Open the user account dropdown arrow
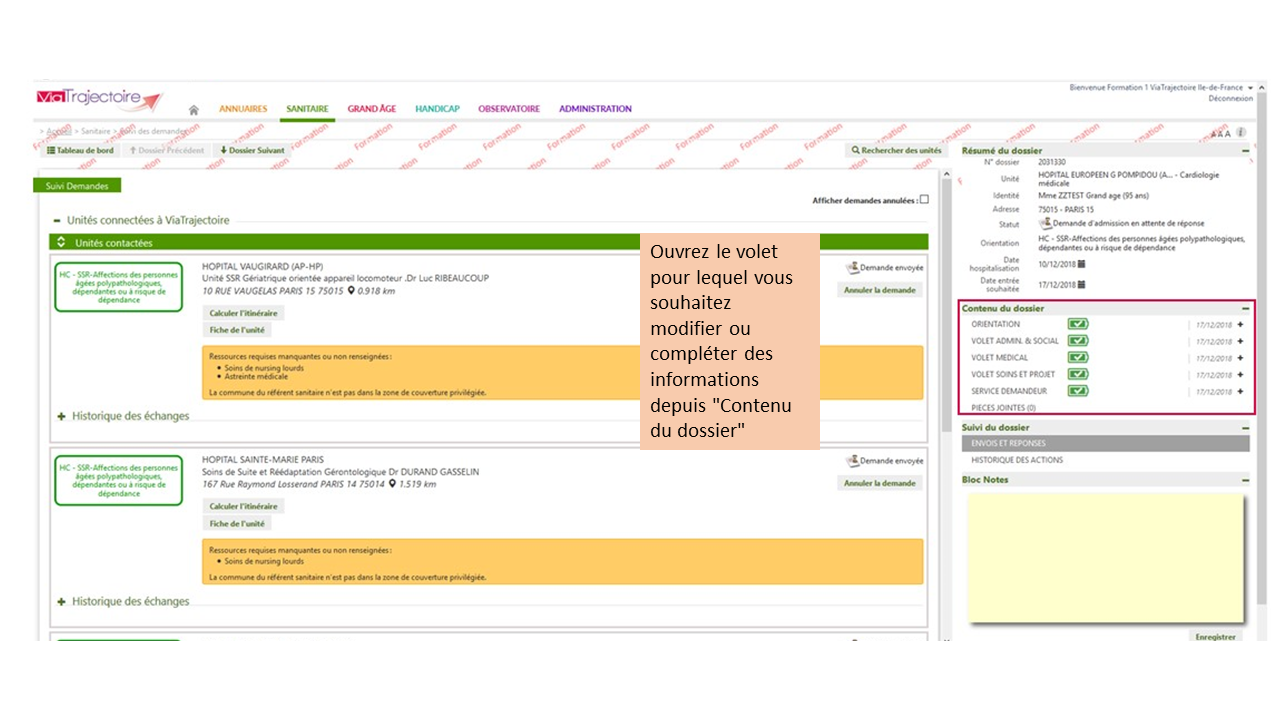The width and height of the screenshot is (1280, 720). 1249,88
